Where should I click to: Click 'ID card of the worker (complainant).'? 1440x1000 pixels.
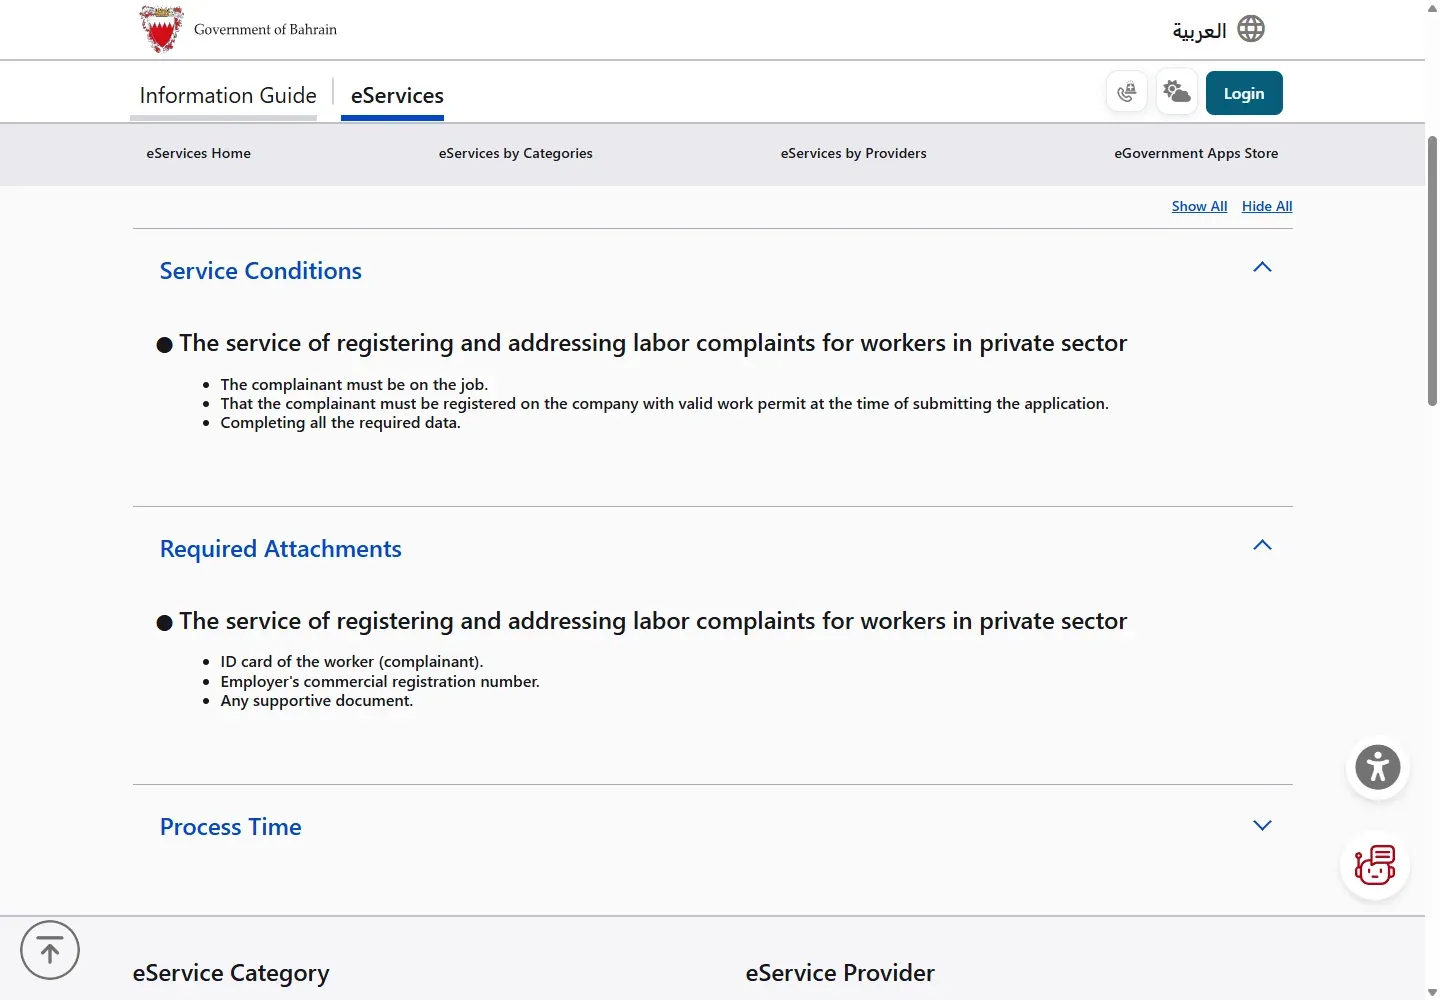352,662
